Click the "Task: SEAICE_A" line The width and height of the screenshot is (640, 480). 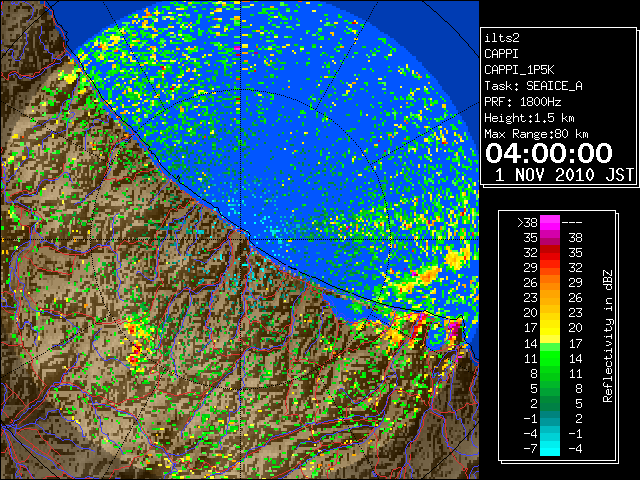pos(533,86)
